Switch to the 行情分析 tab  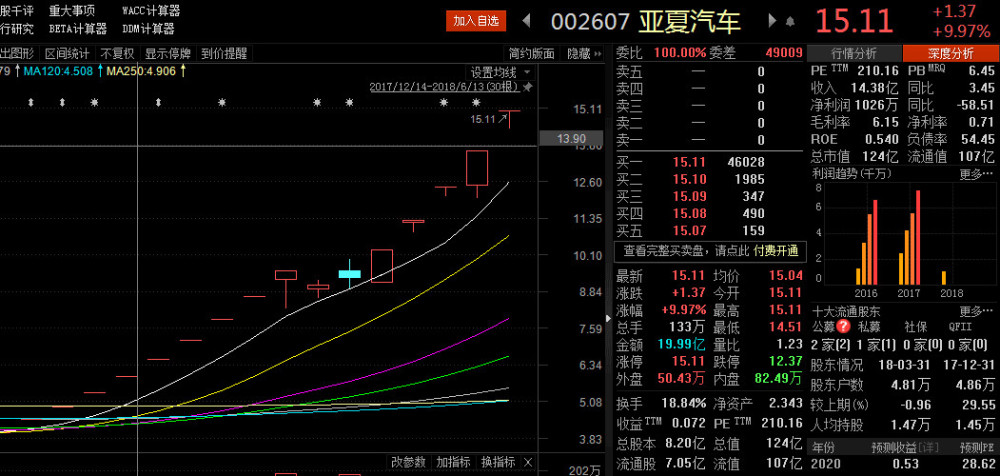[x=854, y=54]
